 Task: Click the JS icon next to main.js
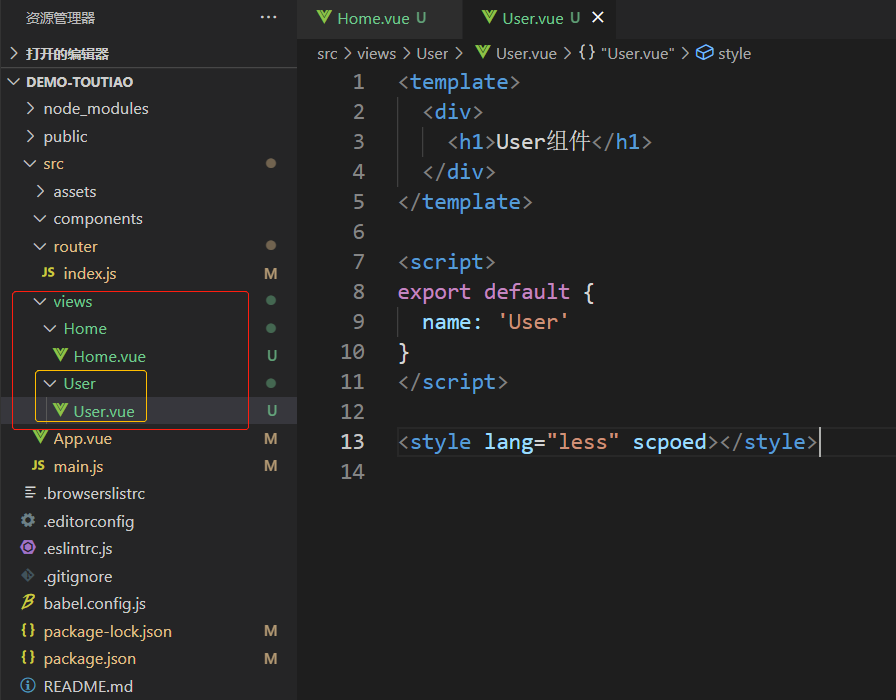tap(38, 466)
